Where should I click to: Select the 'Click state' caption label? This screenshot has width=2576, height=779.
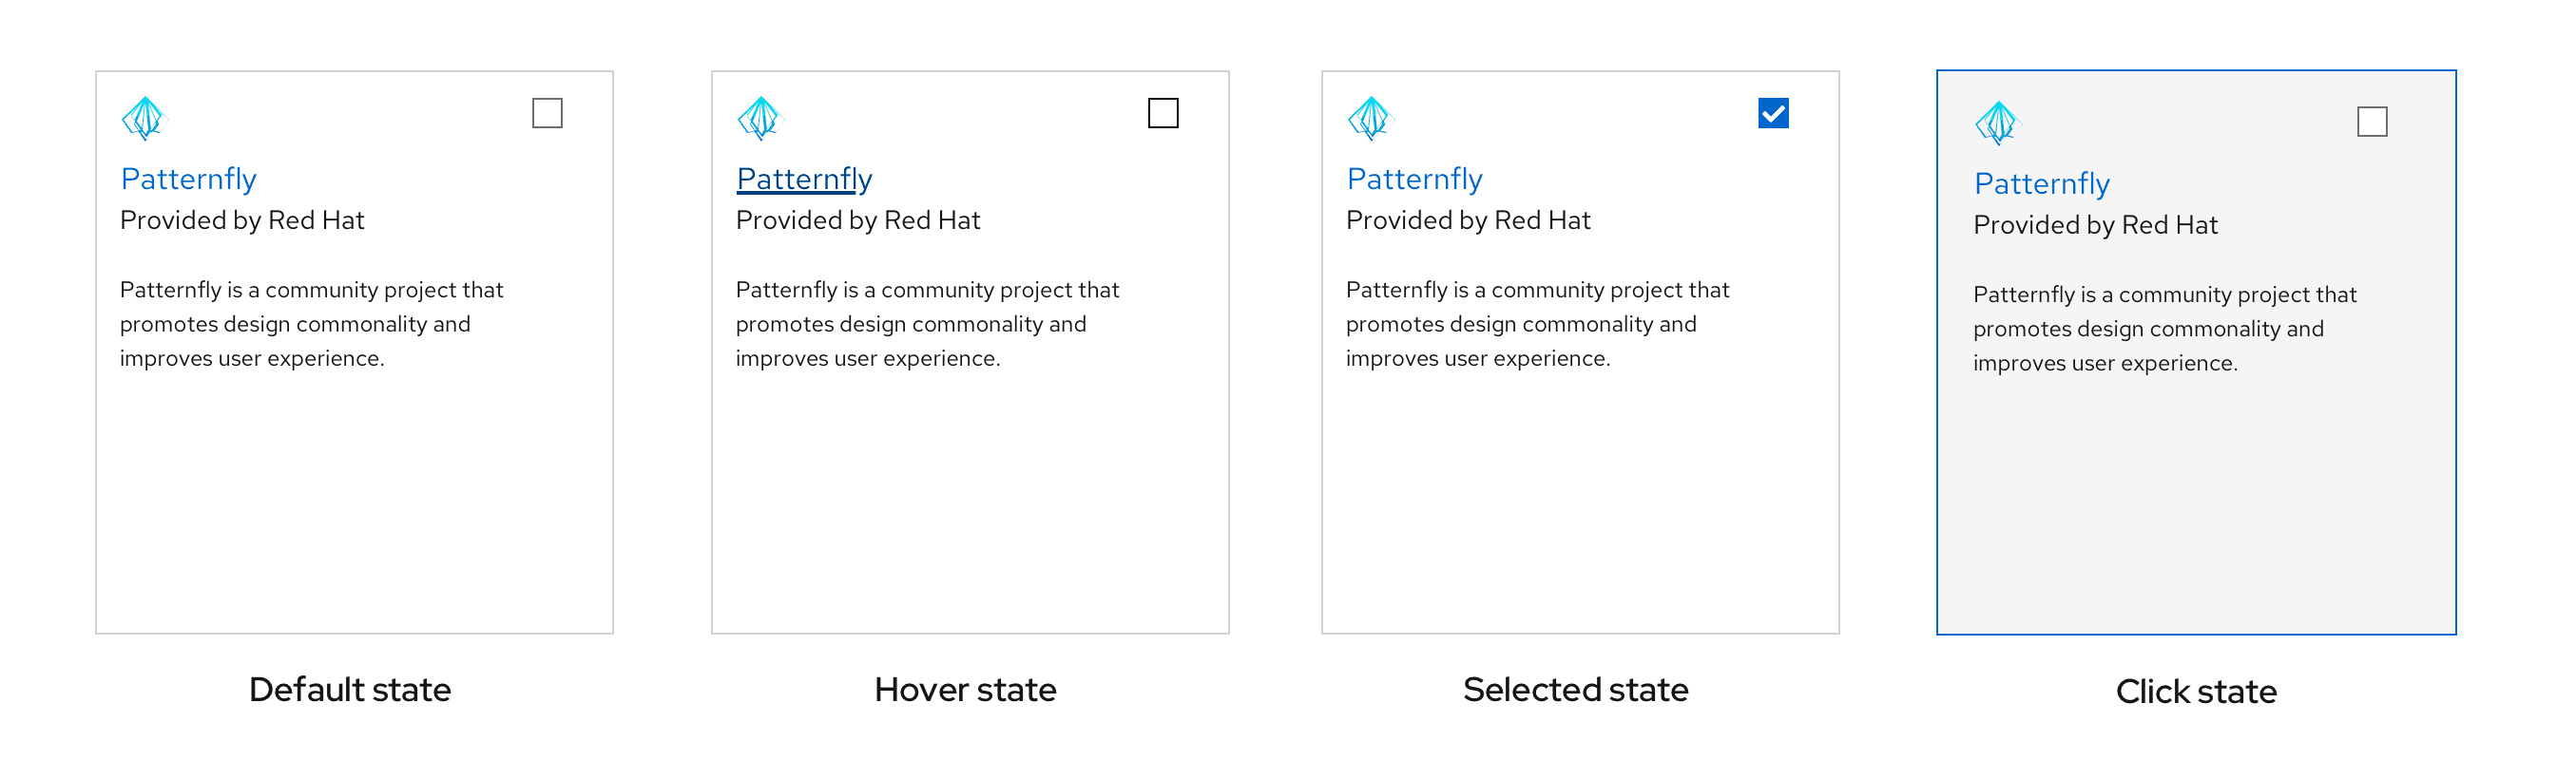pyautogui.click(x=2196, y=692)
